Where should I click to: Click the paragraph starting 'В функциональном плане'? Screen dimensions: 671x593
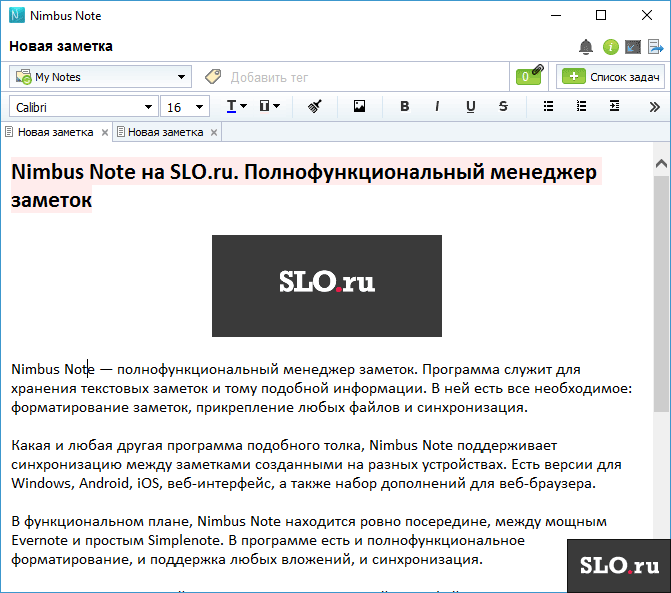309,540
